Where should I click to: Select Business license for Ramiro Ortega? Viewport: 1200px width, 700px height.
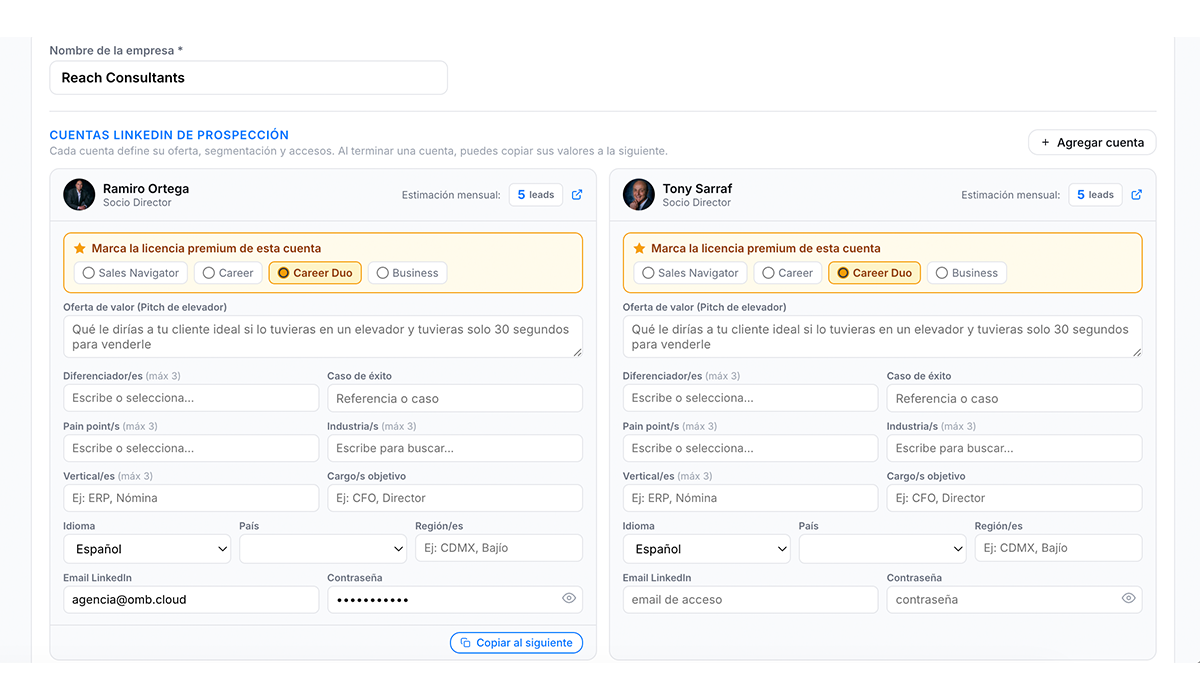point(407,273)
